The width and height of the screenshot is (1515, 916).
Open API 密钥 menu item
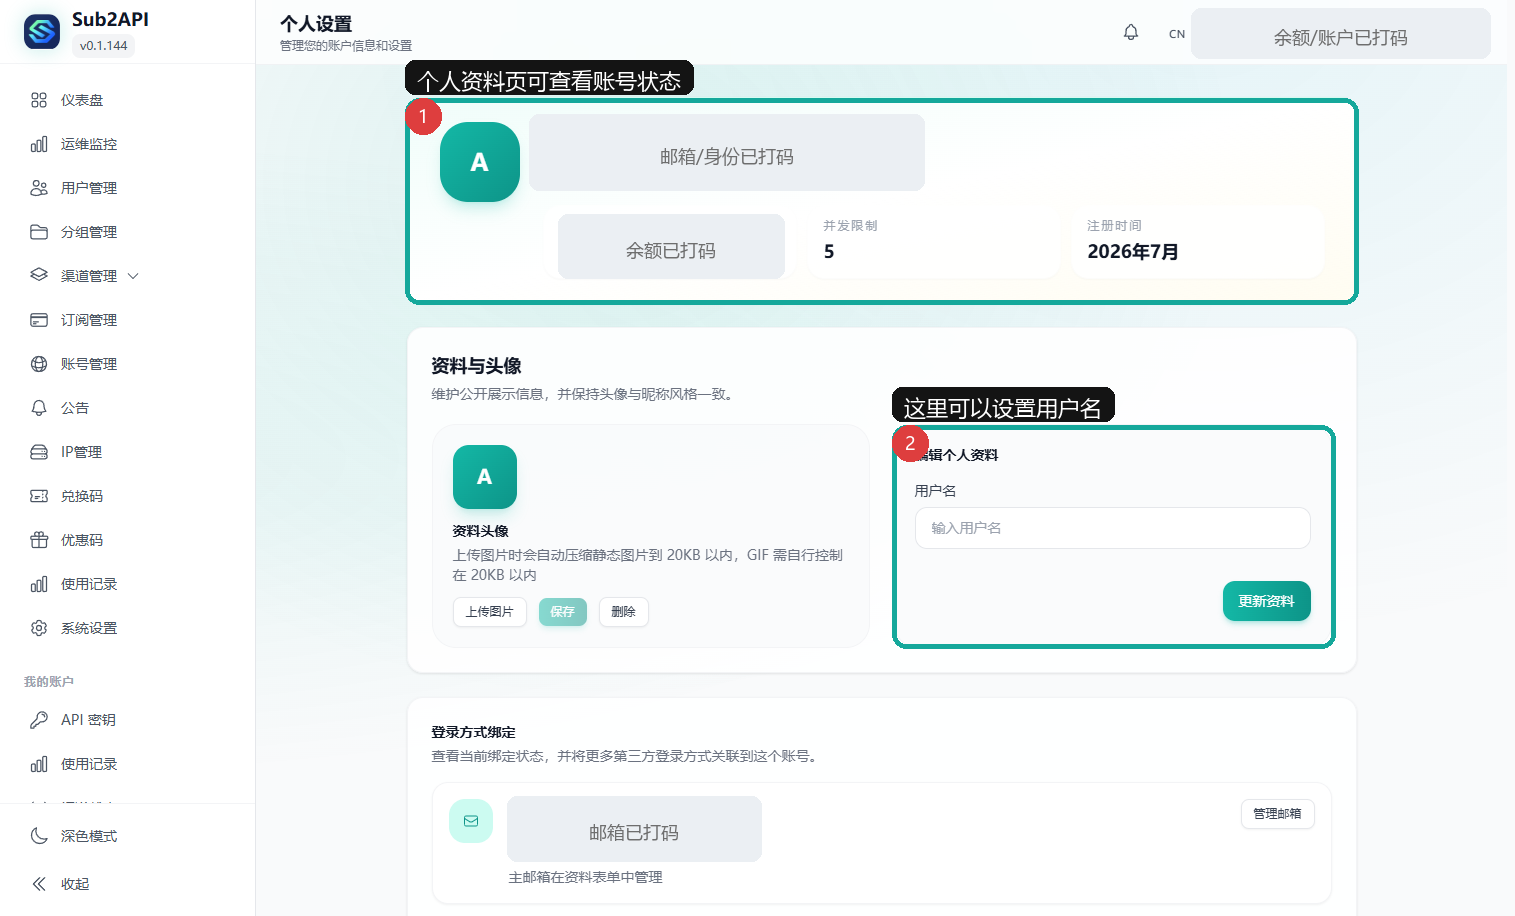(x=127, y=720)
